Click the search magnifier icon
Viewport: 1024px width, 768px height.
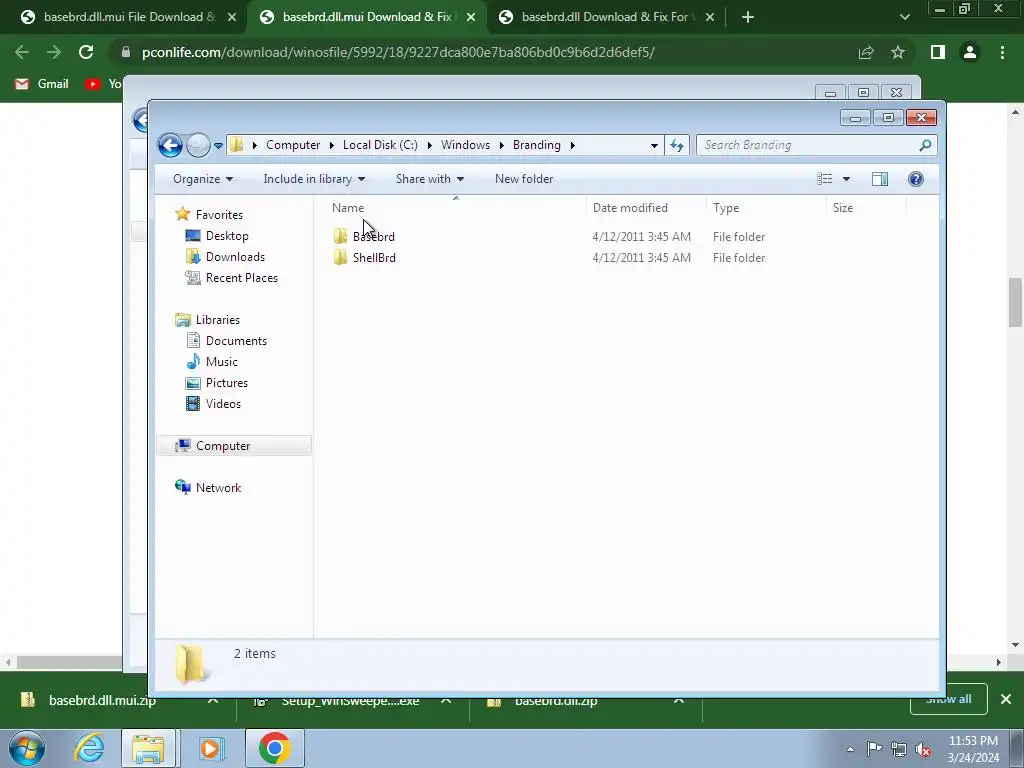(925, 145)
